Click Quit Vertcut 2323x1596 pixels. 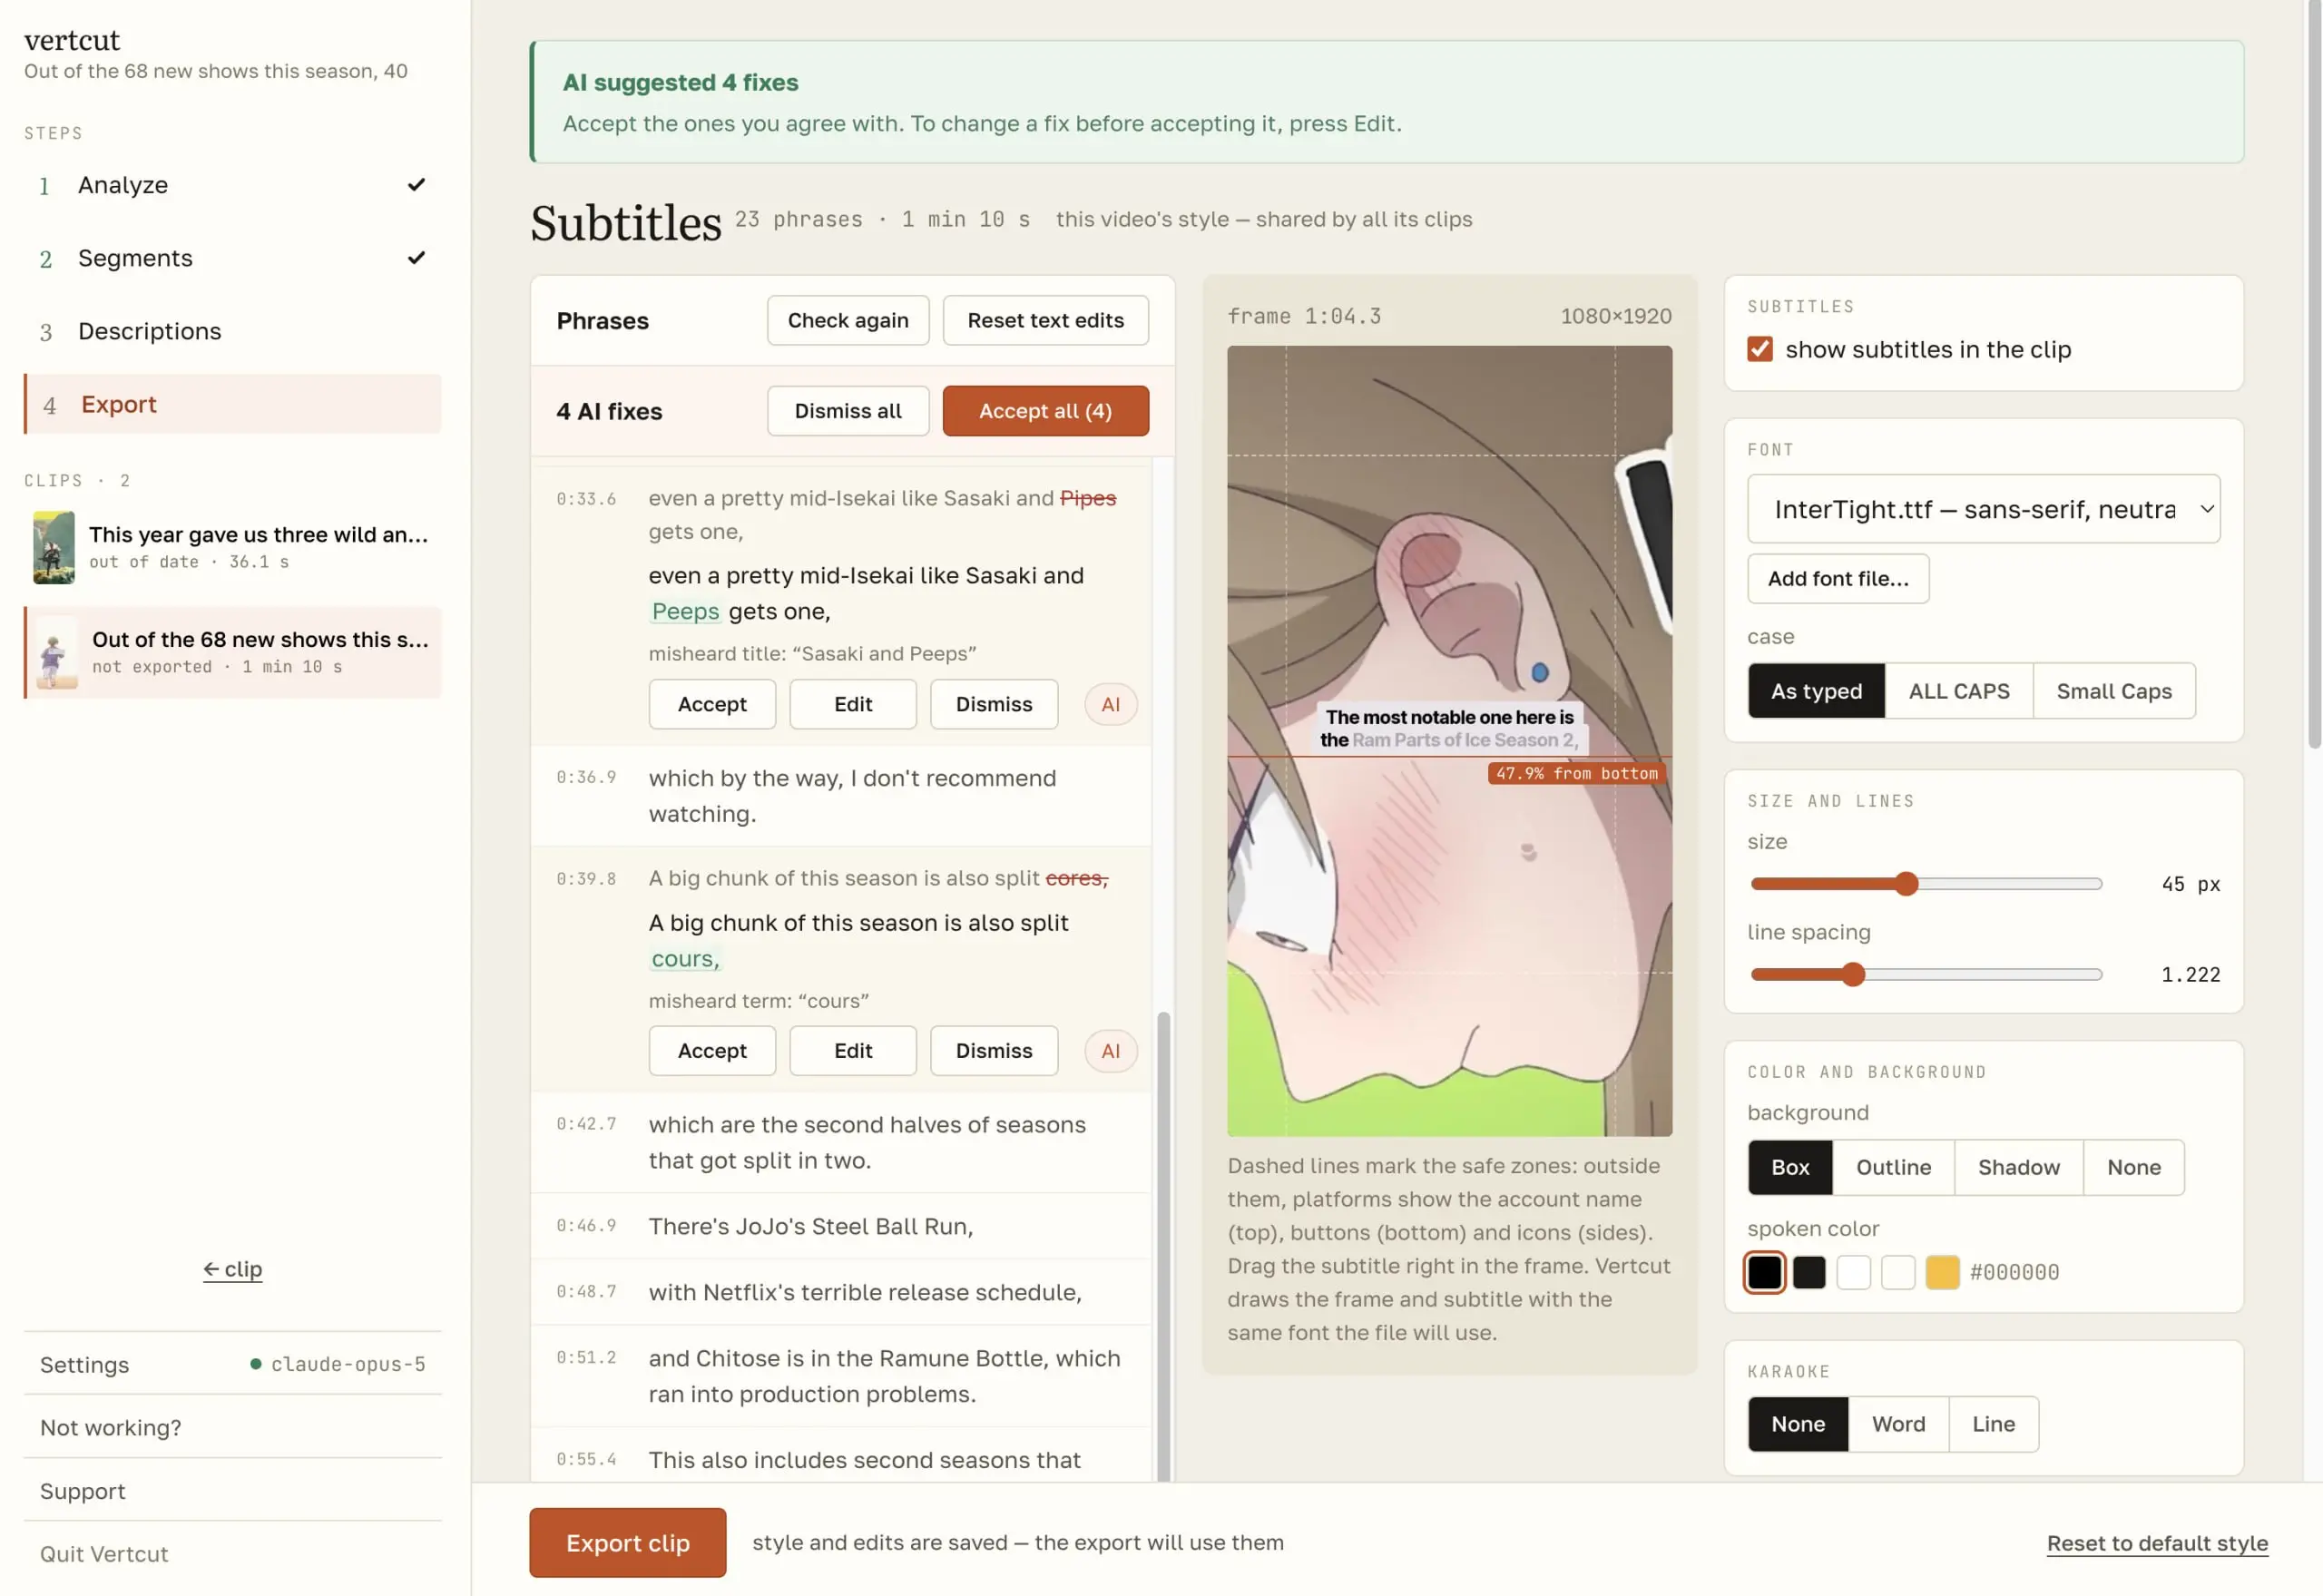(232, 1553)
